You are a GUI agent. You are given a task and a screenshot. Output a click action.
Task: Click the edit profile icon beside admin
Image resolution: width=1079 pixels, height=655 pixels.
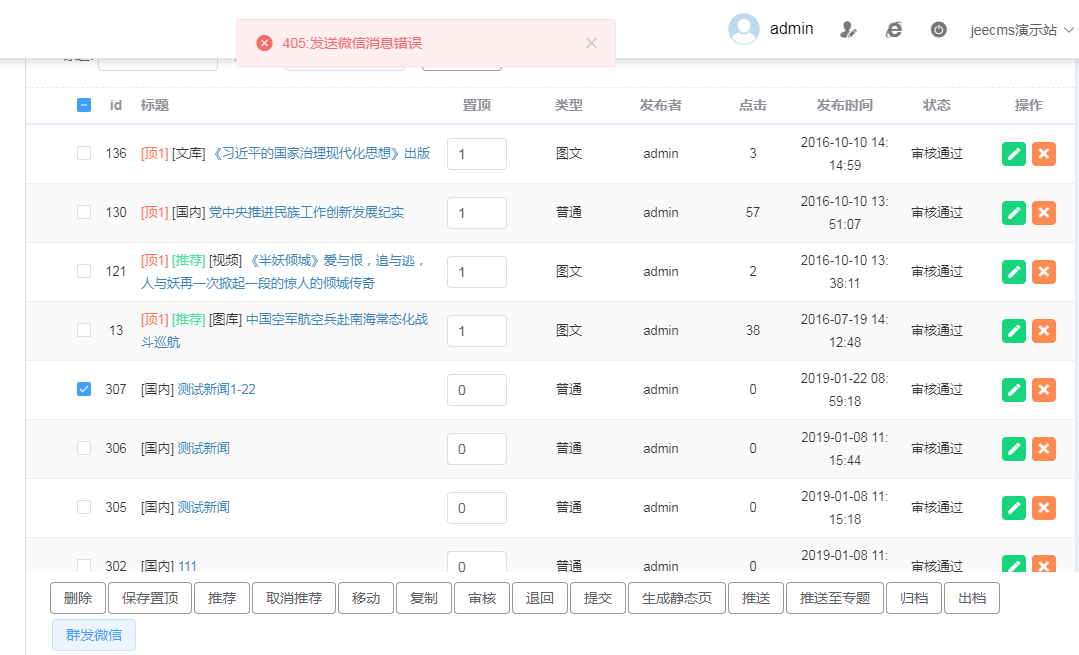(848, 30)
